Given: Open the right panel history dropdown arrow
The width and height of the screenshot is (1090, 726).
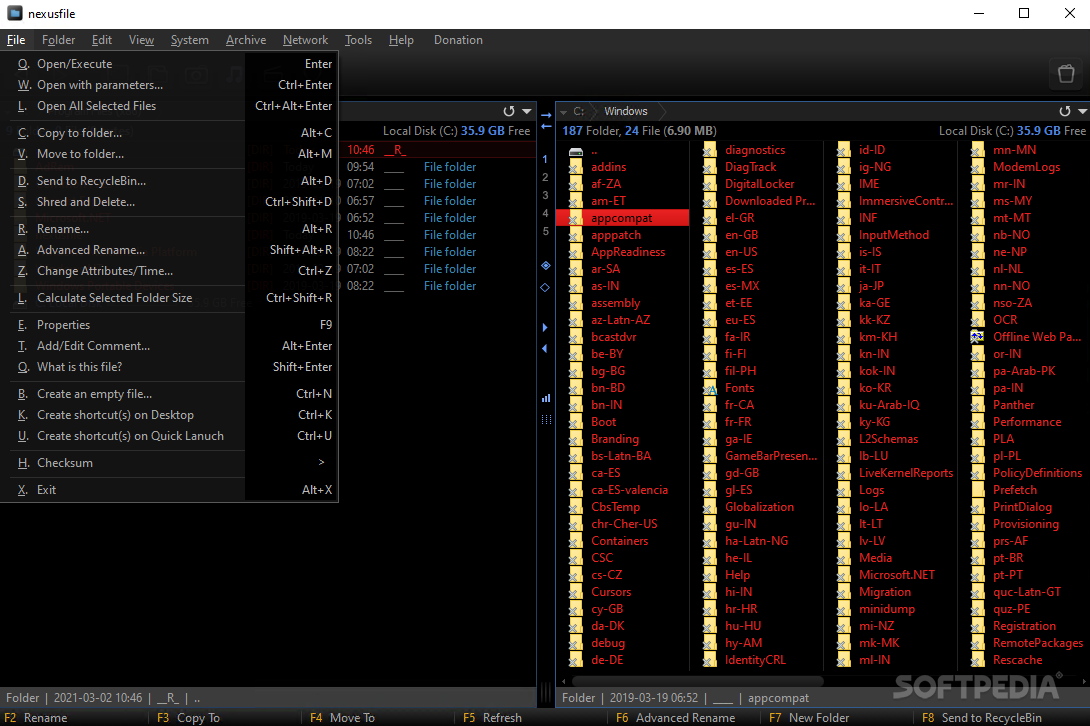Looking at the screenshot, I should [x=1082, y=111].
